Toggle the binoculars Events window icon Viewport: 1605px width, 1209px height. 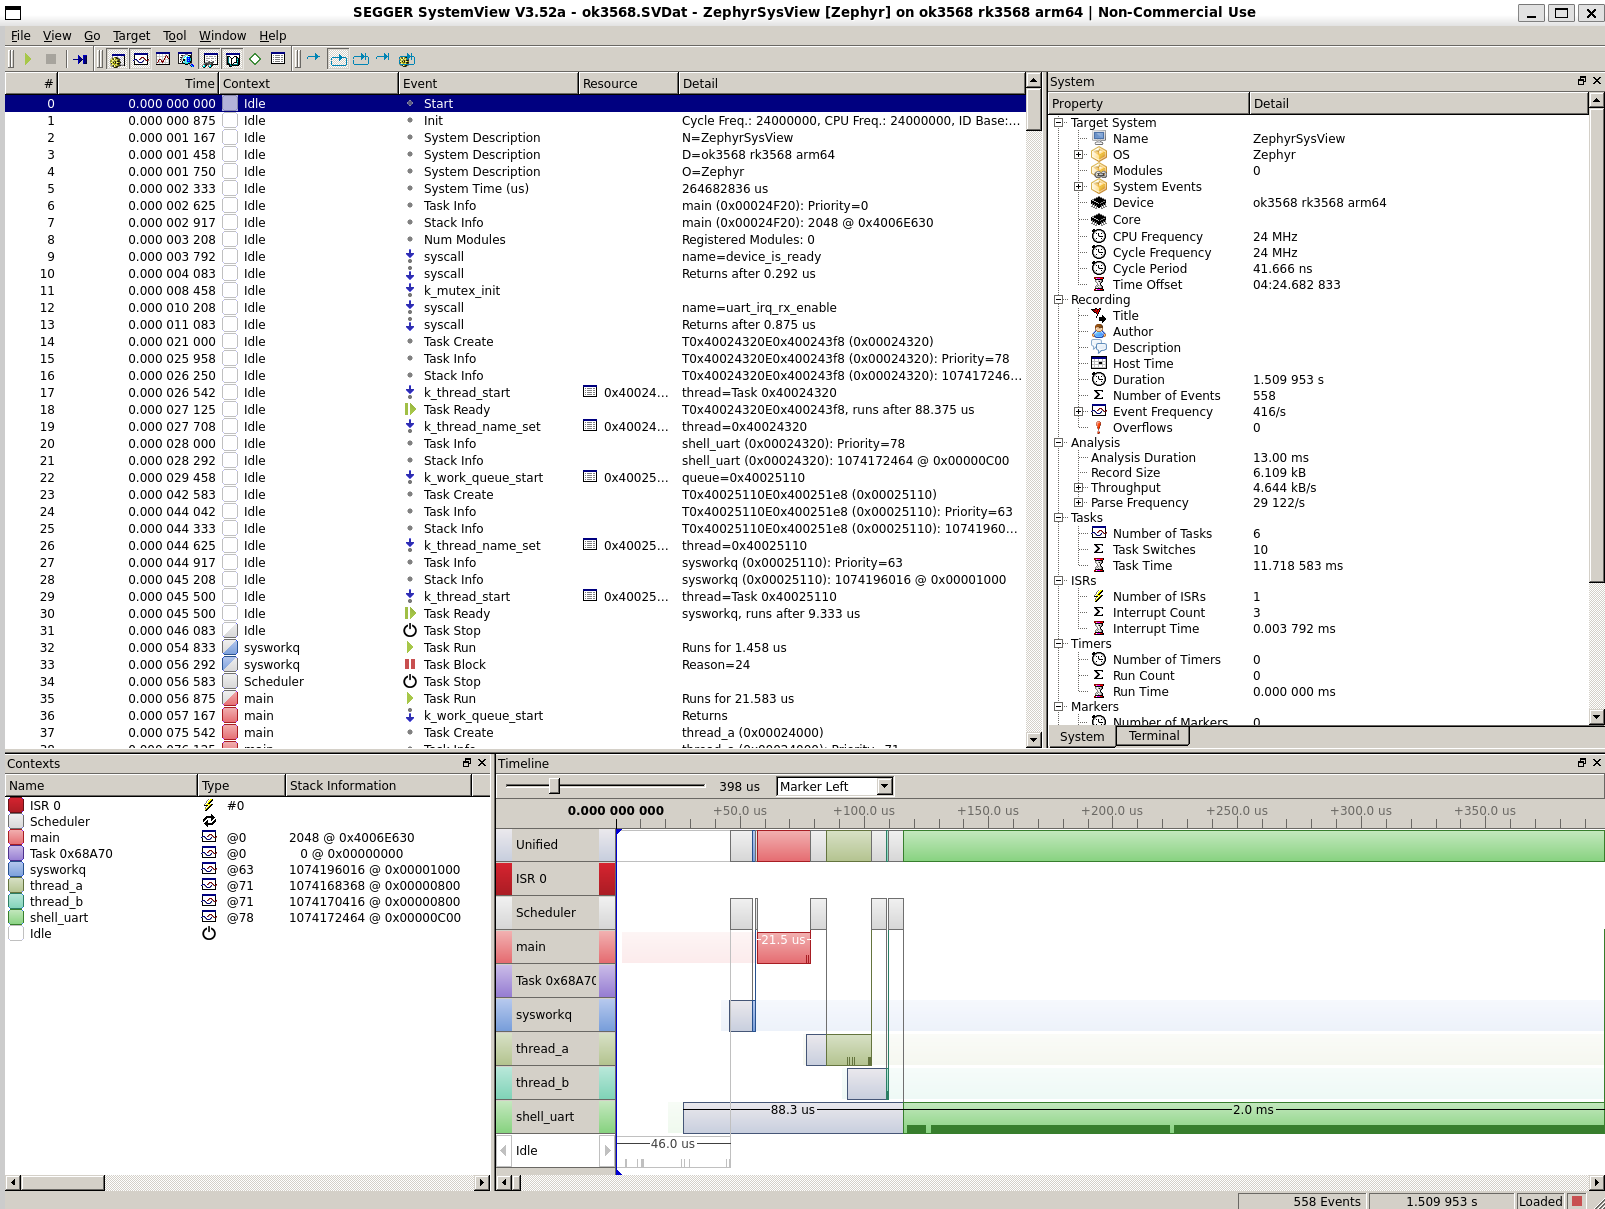210,59
